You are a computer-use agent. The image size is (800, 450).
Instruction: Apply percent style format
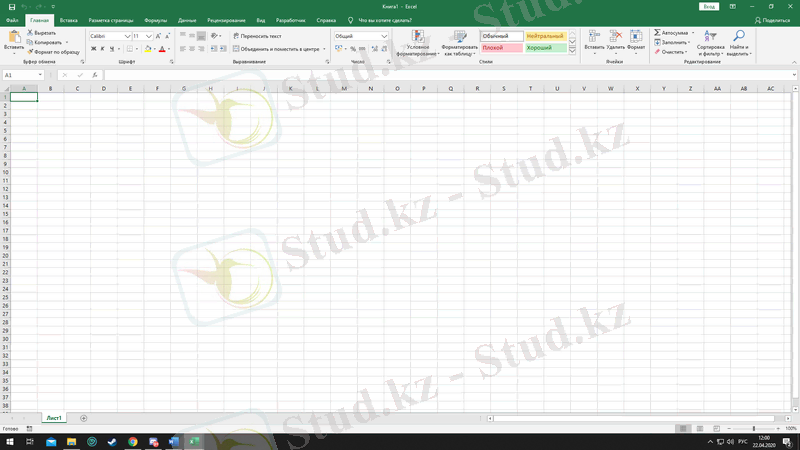353,49
